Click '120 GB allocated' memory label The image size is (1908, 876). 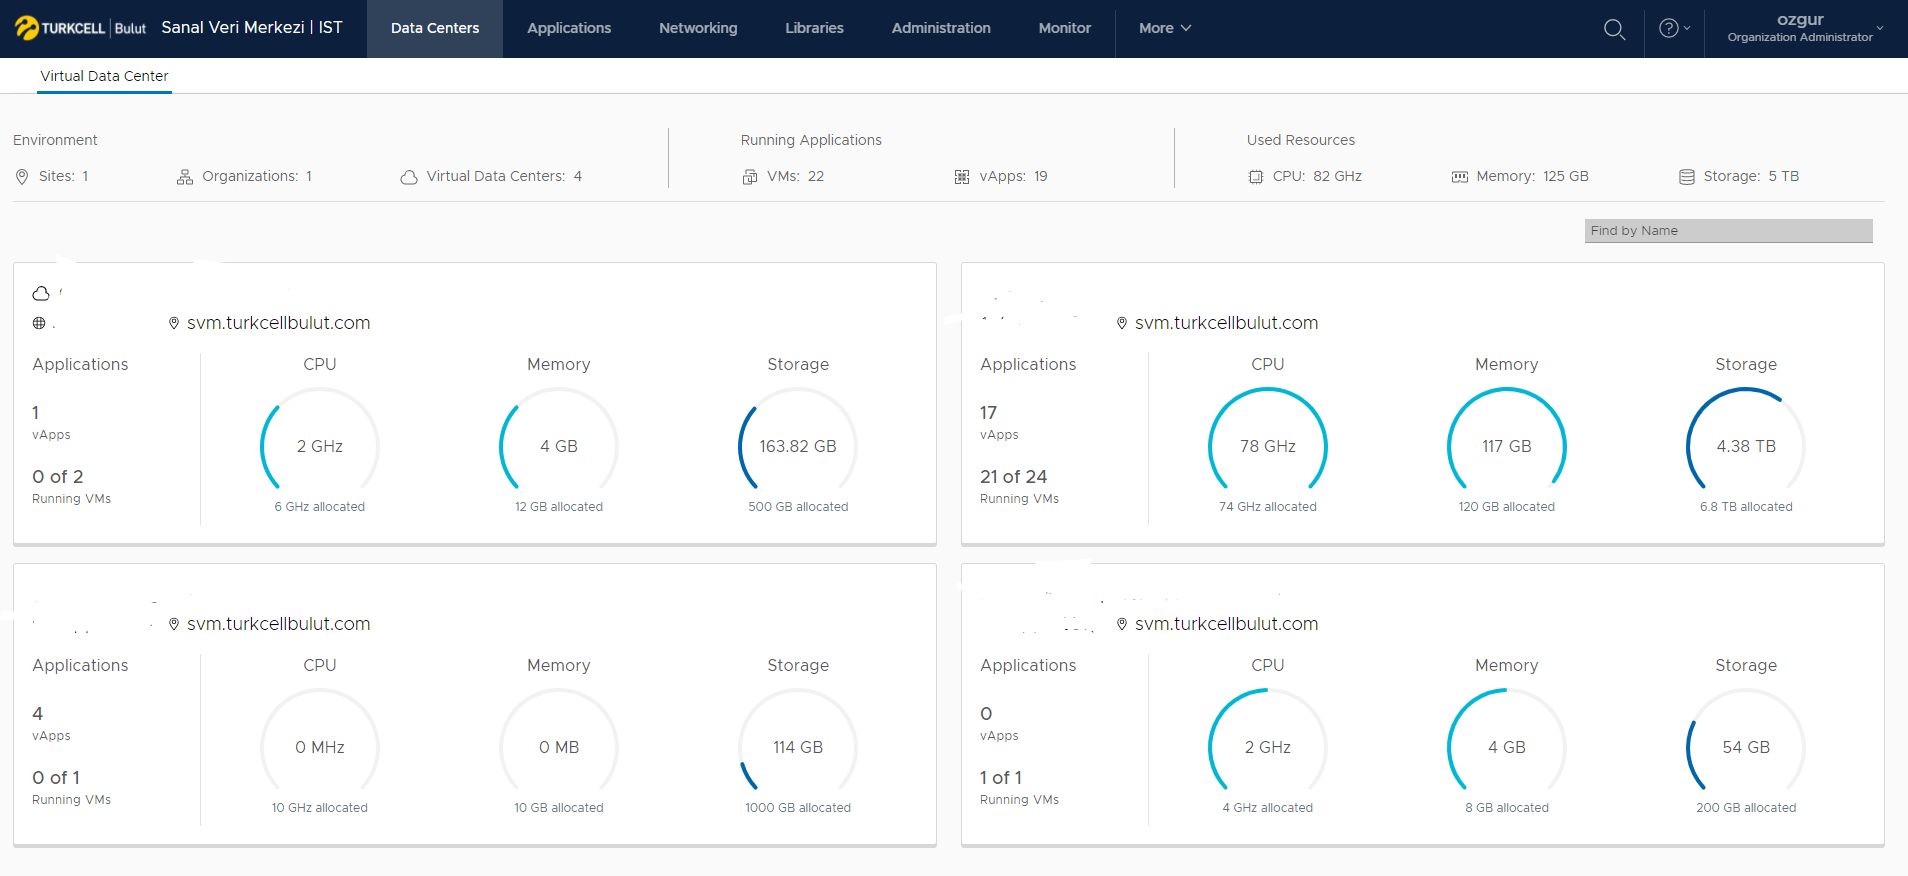[1507, 507]
